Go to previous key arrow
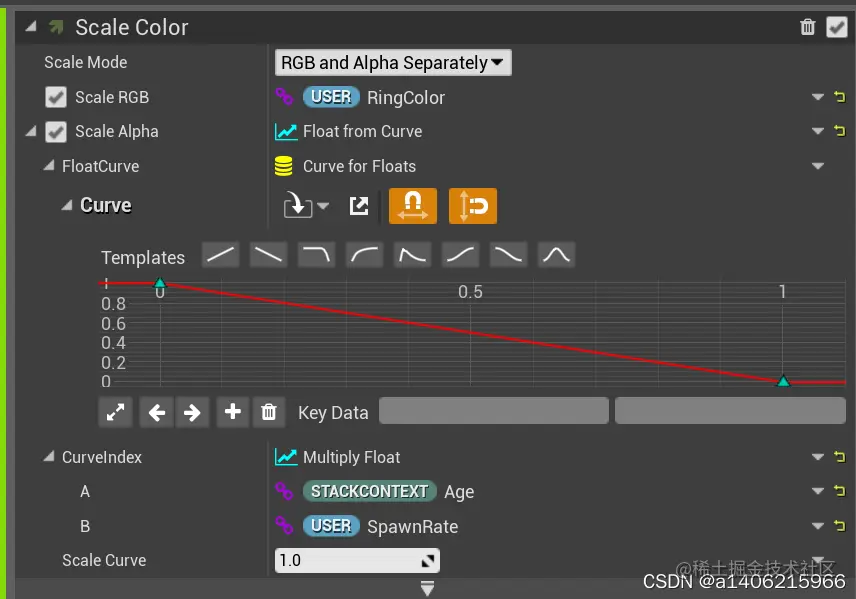856x599 pixels. (x=156, y=411)
